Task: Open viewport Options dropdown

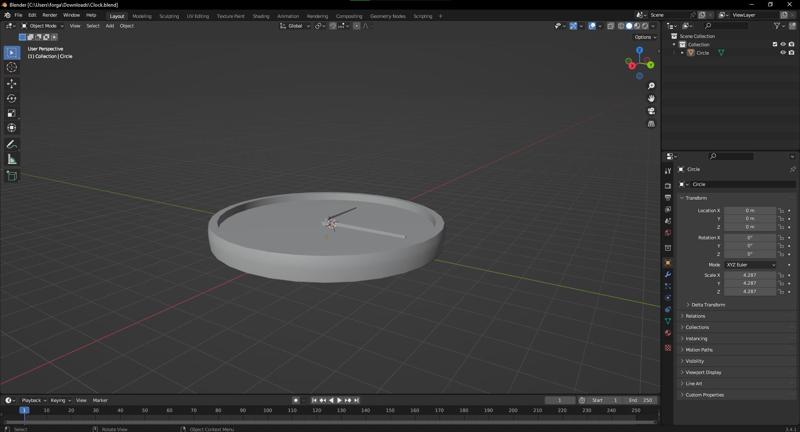Action: tap(645, 37)
